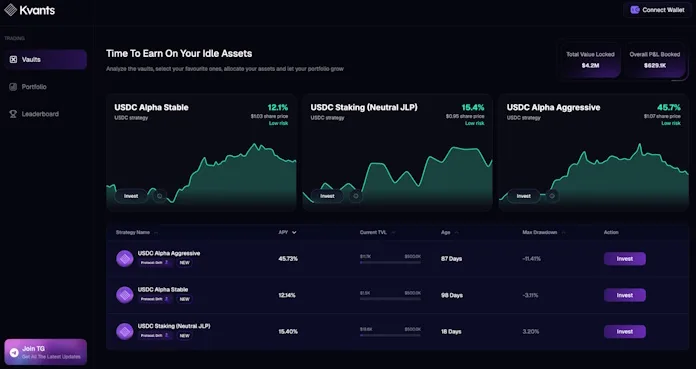
Task: Open the Leaderboard section
Action: 46,114
